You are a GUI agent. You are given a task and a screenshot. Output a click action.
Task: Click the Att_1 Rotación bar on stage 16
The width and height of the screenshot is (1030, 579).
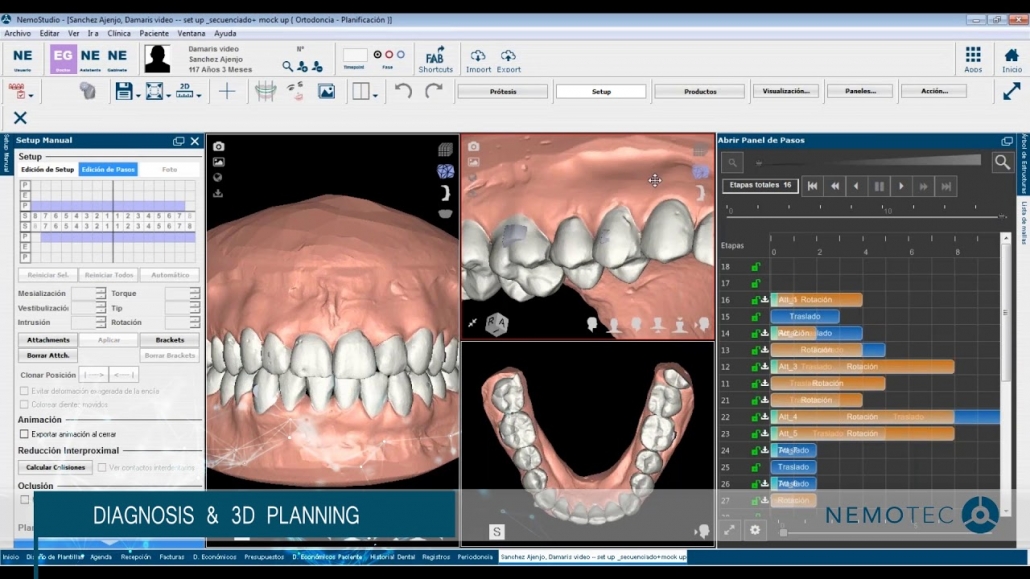point(816,300)
